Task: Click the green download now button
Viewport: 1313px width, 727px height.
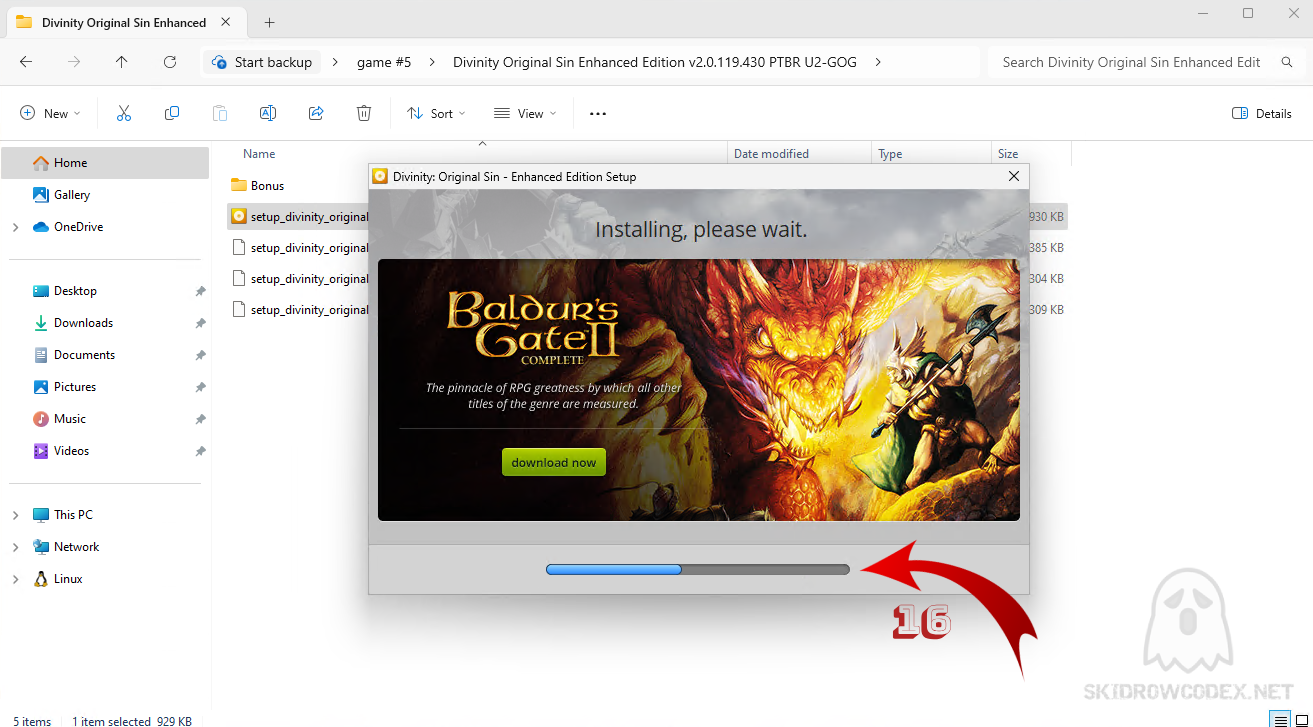Action: tap(553, 462)
